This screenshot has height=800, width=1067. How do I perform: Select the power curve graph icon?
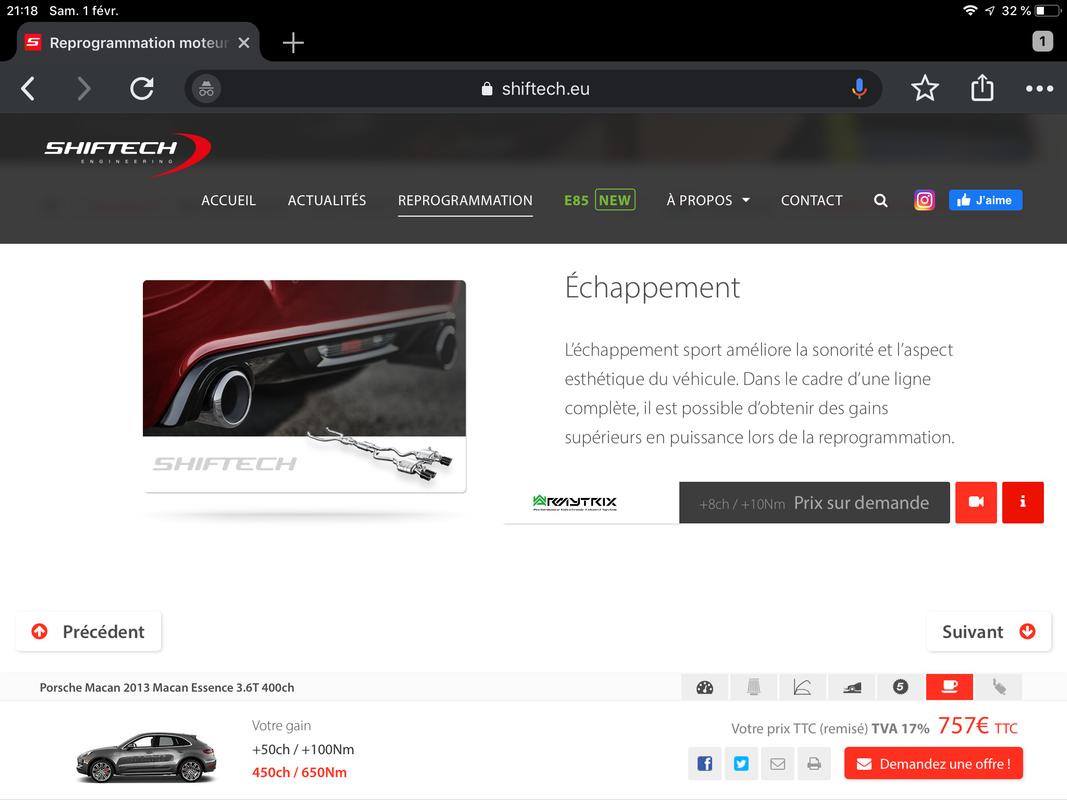(x=802, y=687)
